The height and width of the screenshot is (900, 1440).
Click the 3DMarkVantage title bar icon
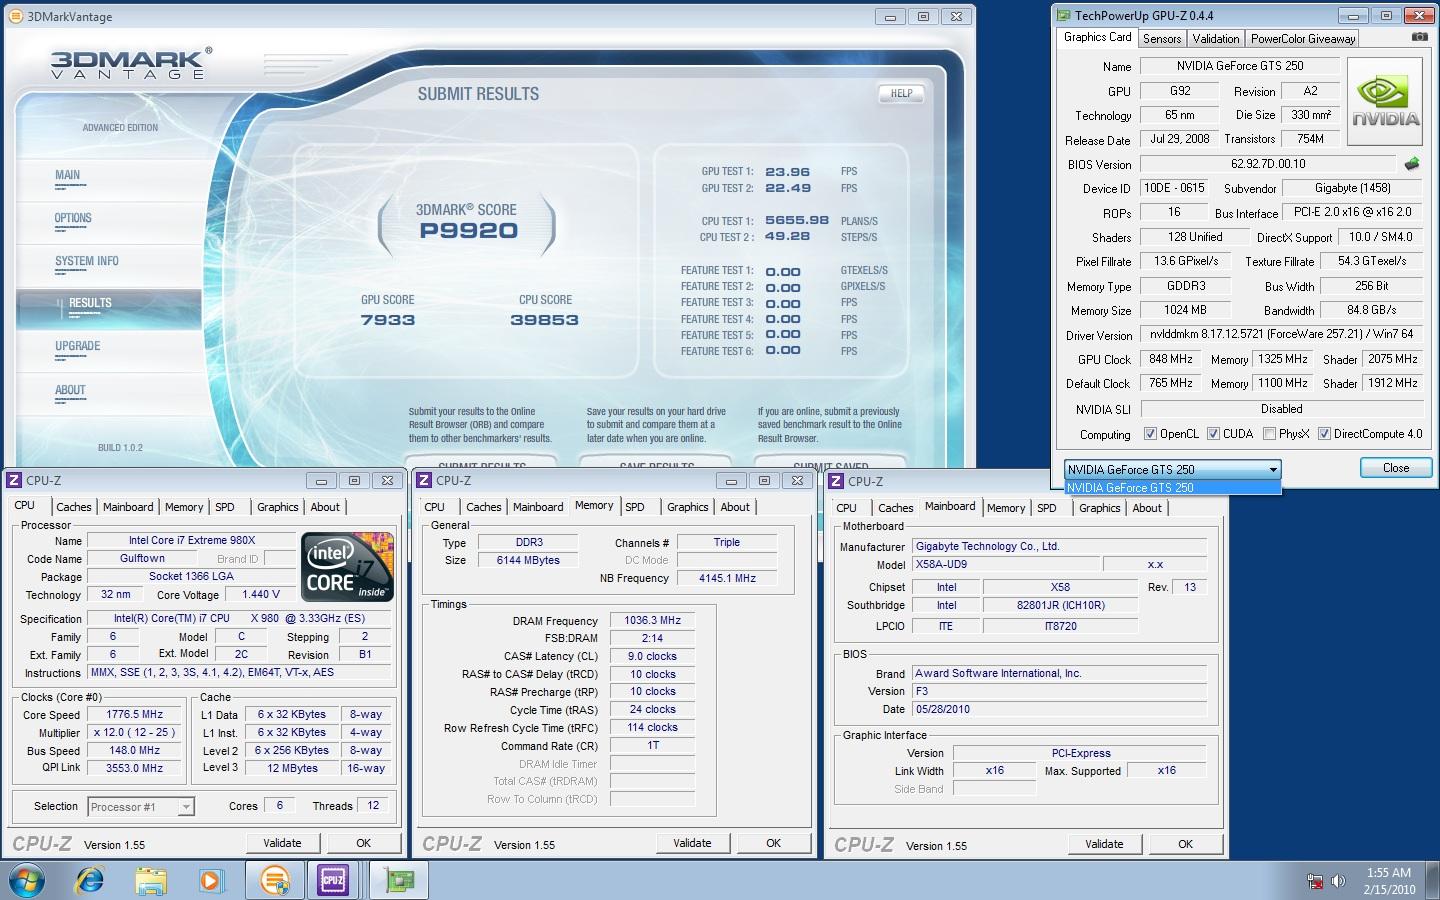tap(16, 16)
